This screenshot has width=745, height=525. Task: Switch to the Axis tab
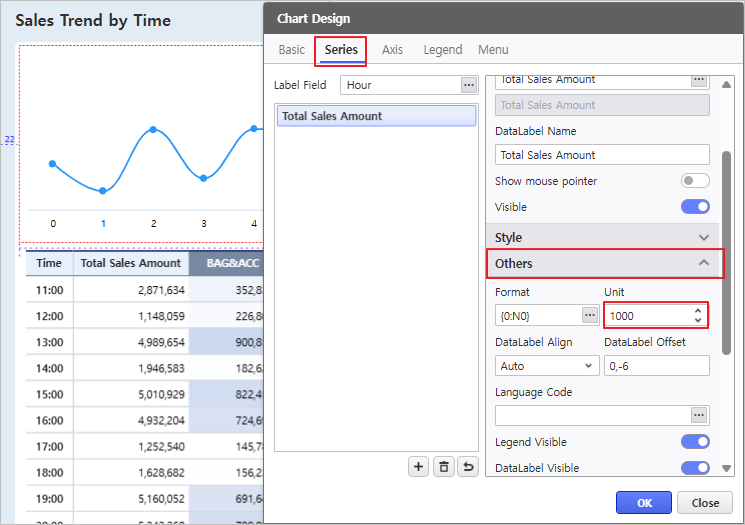coord(392,50)
